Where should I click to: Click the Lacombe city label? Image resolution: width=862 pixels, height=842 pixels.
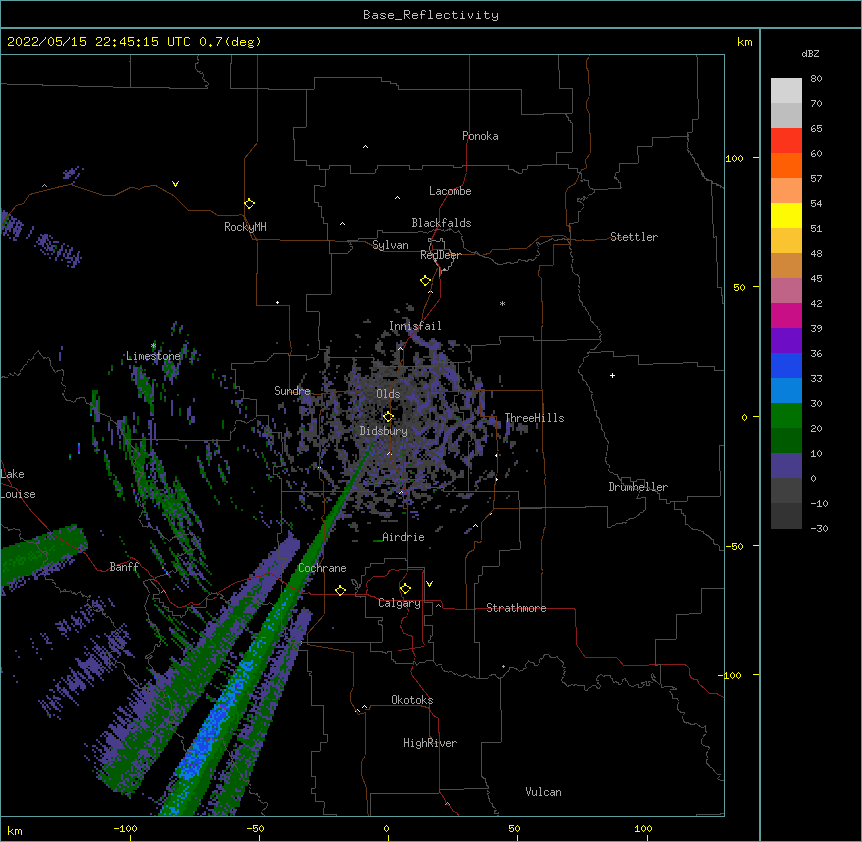[x=450, y=191]
